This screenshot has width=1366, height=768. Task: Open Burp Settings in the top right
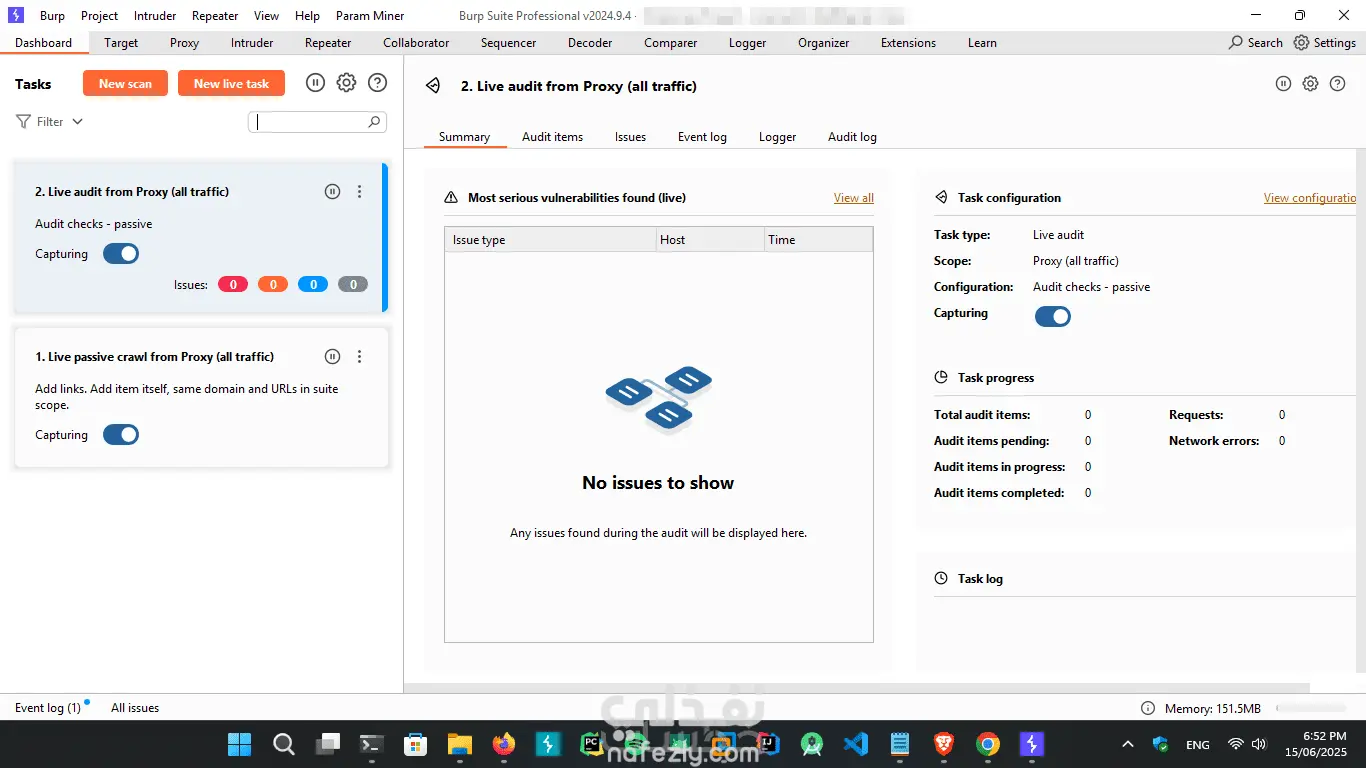click(1325, 43)
